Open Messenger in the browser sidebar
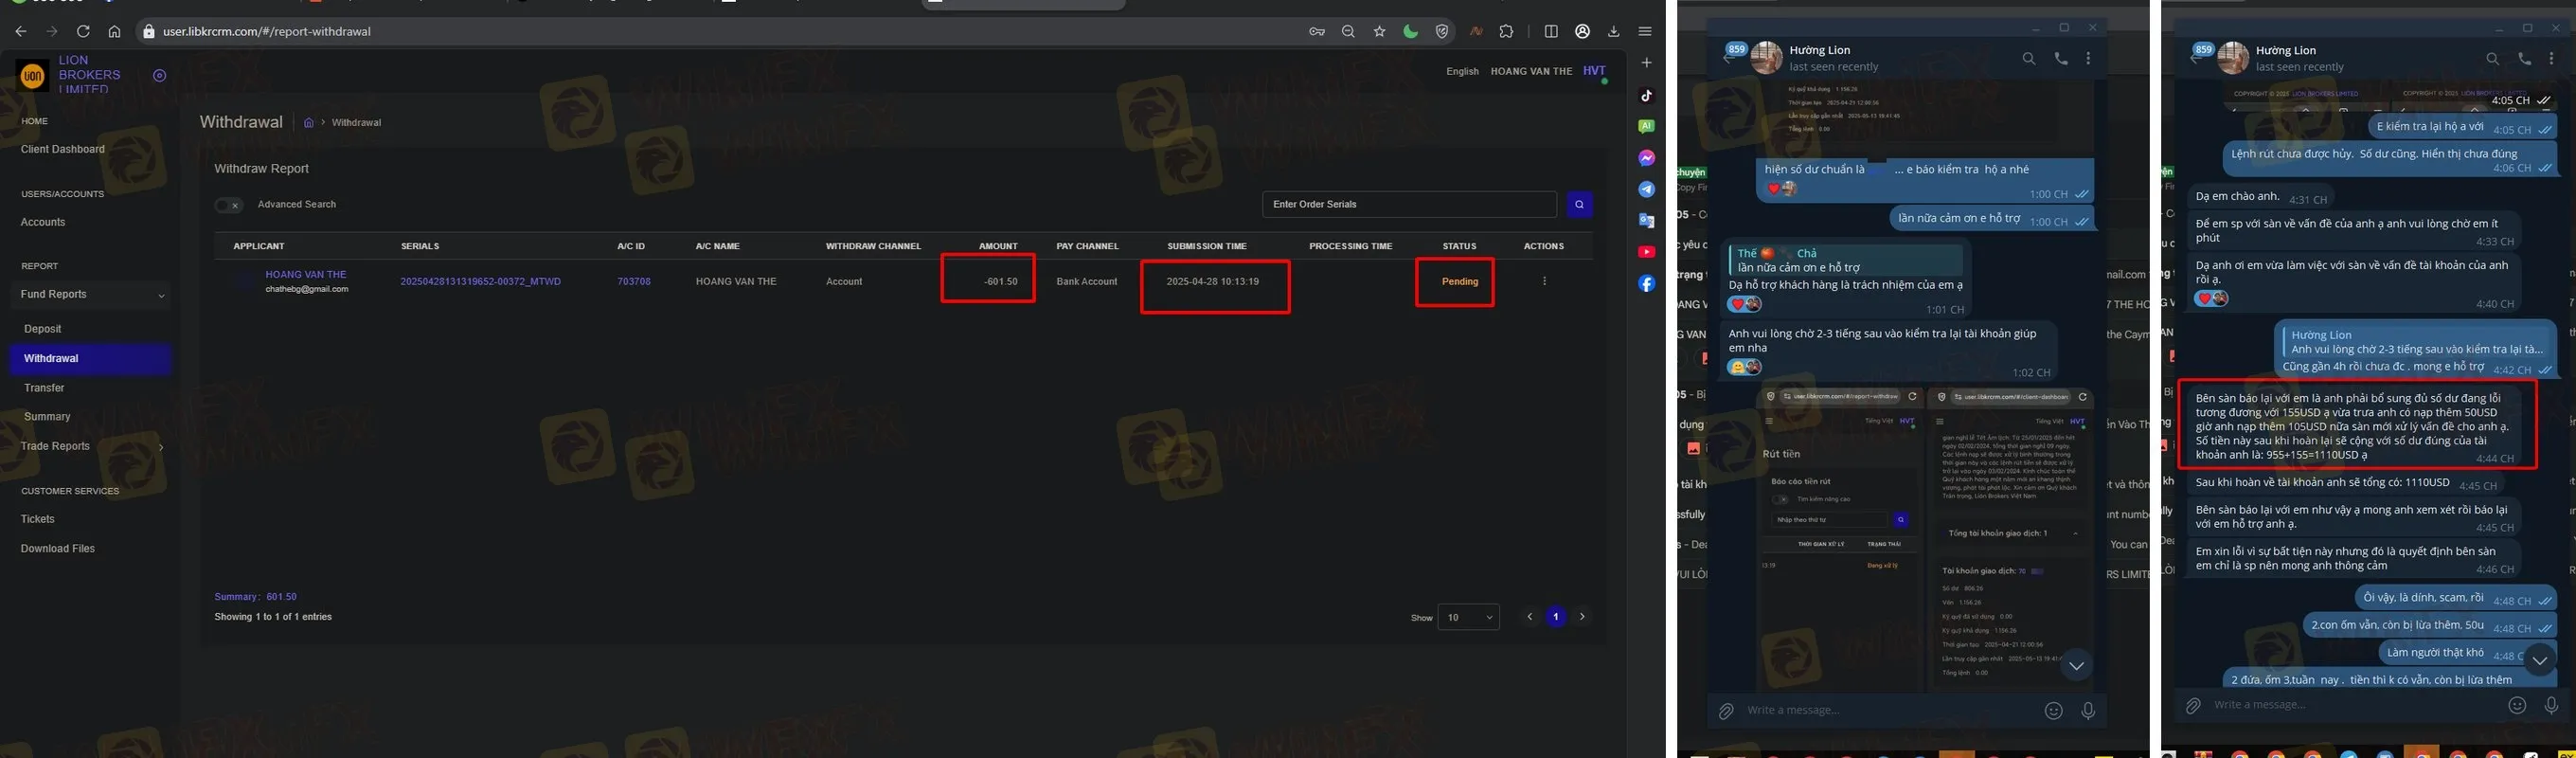This screenshot has height=758, width=2576. (x=1646, y=158)
